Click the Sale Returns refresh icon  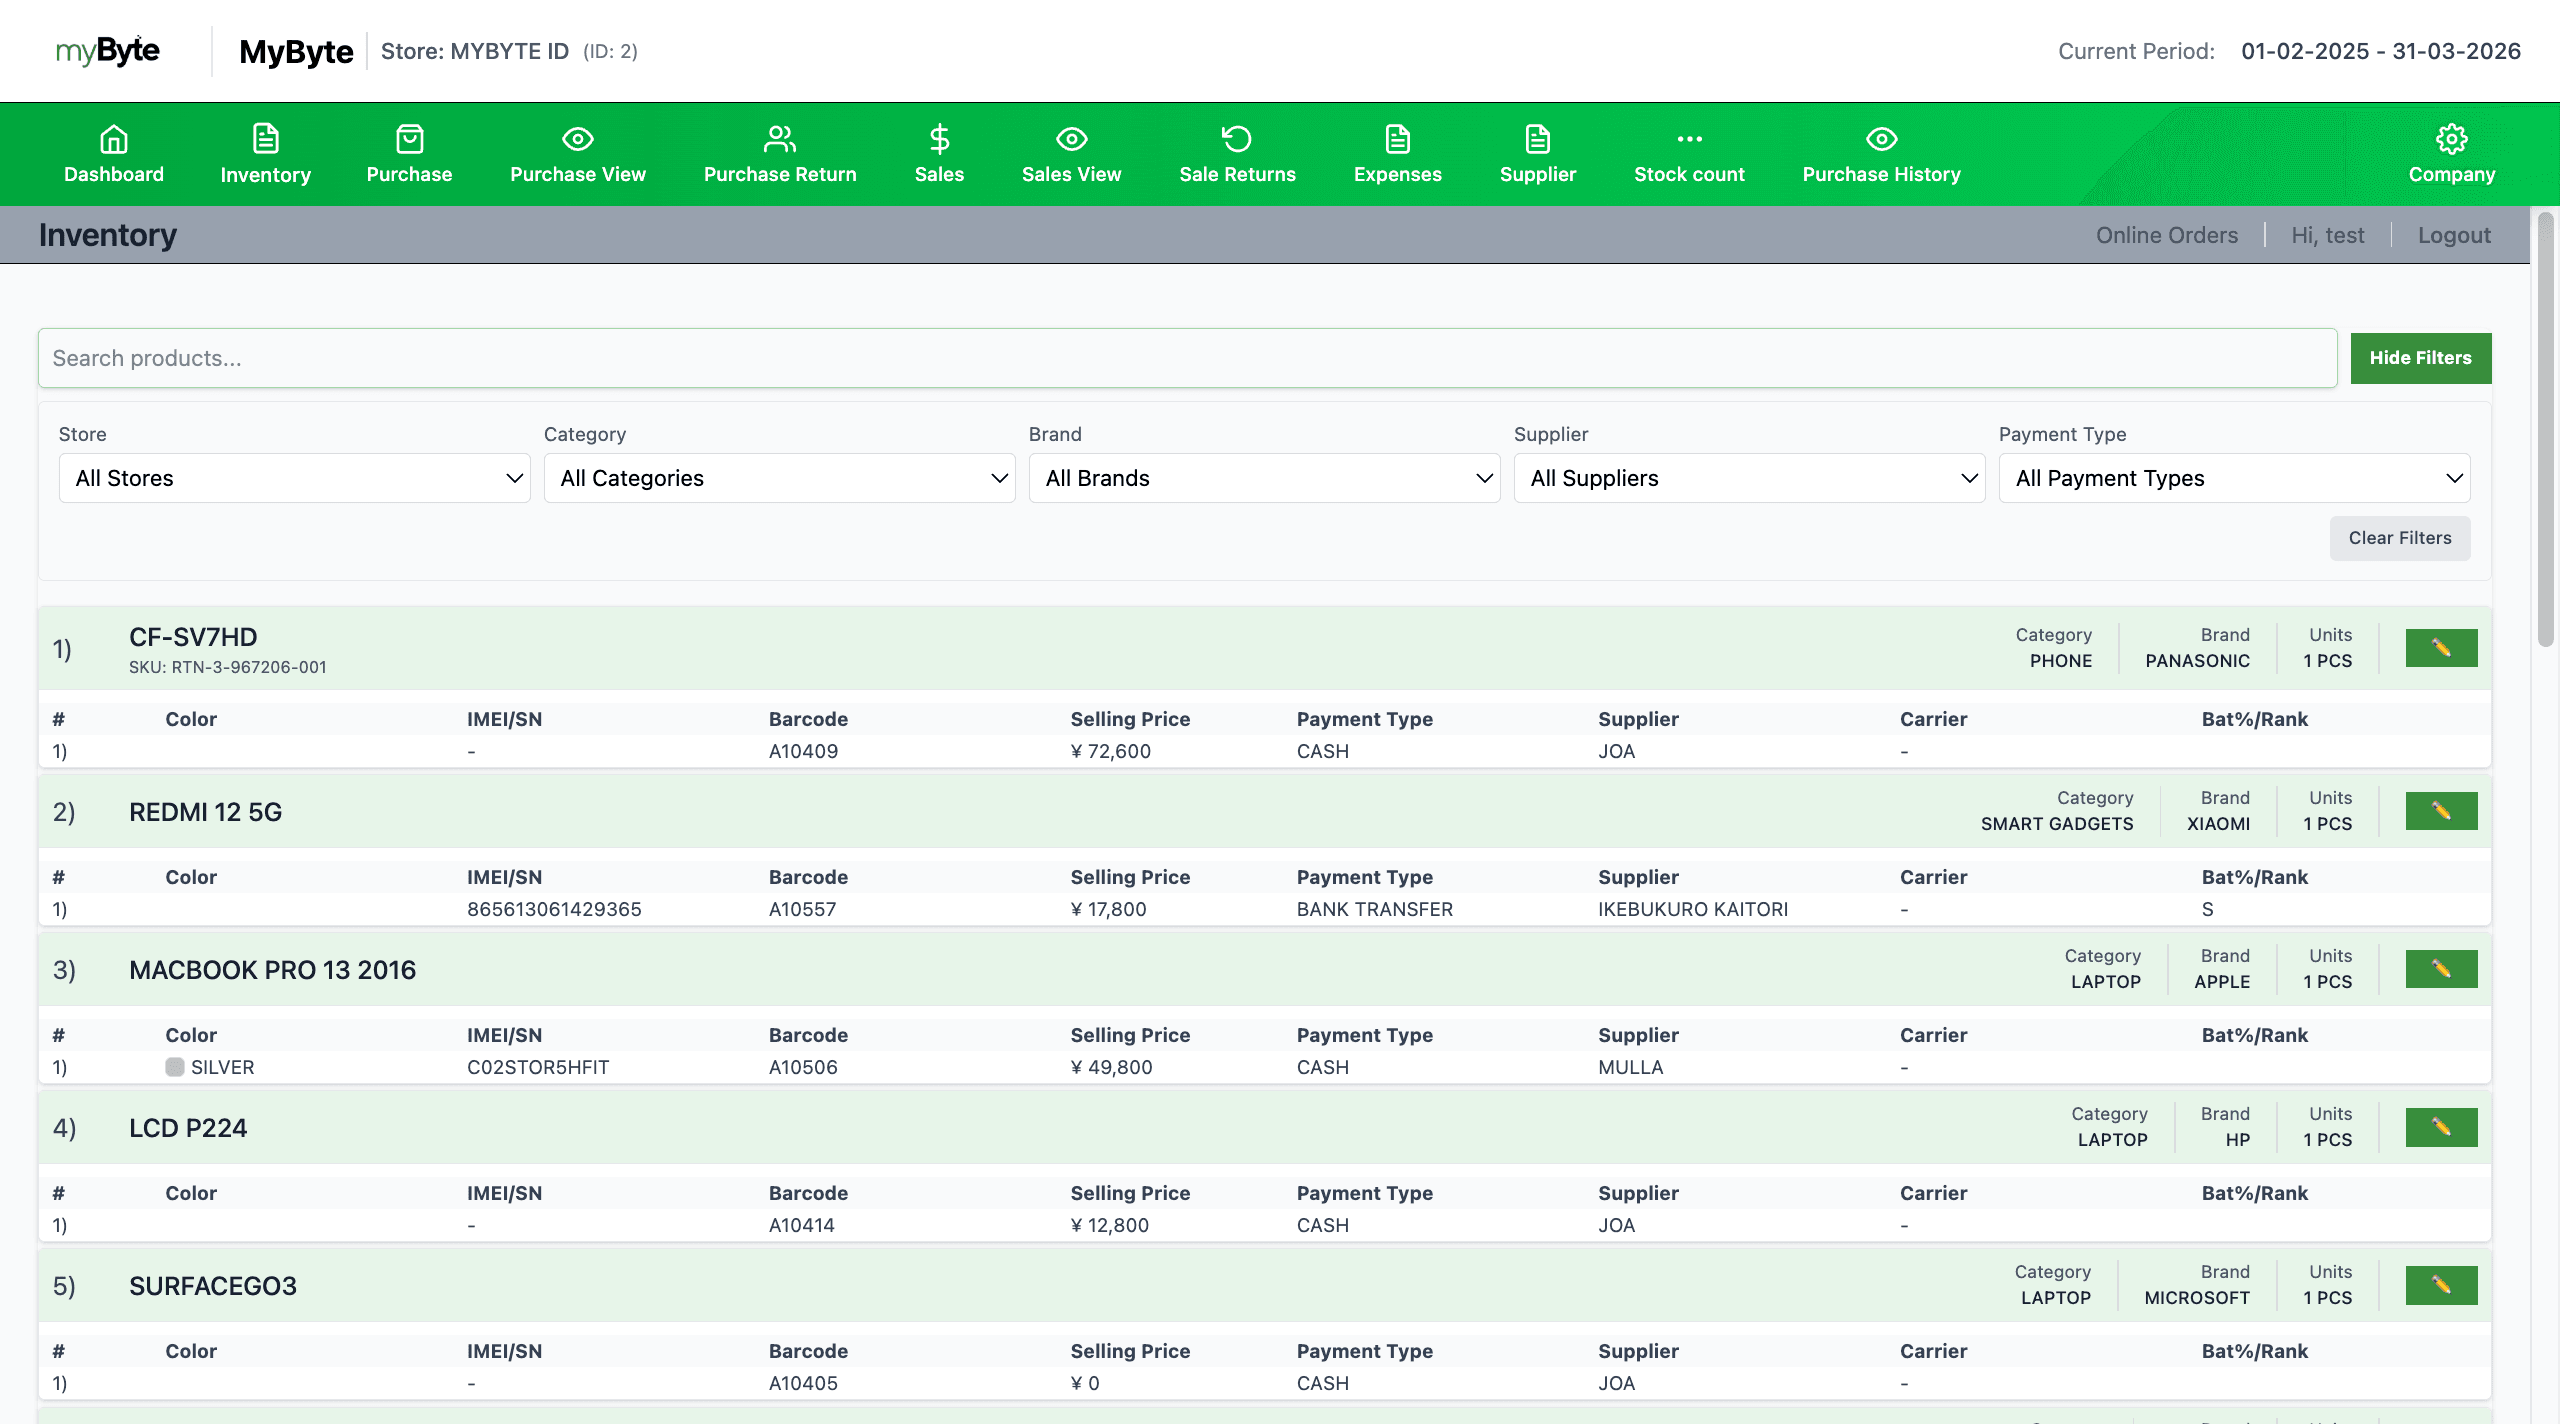(1237, 139)
